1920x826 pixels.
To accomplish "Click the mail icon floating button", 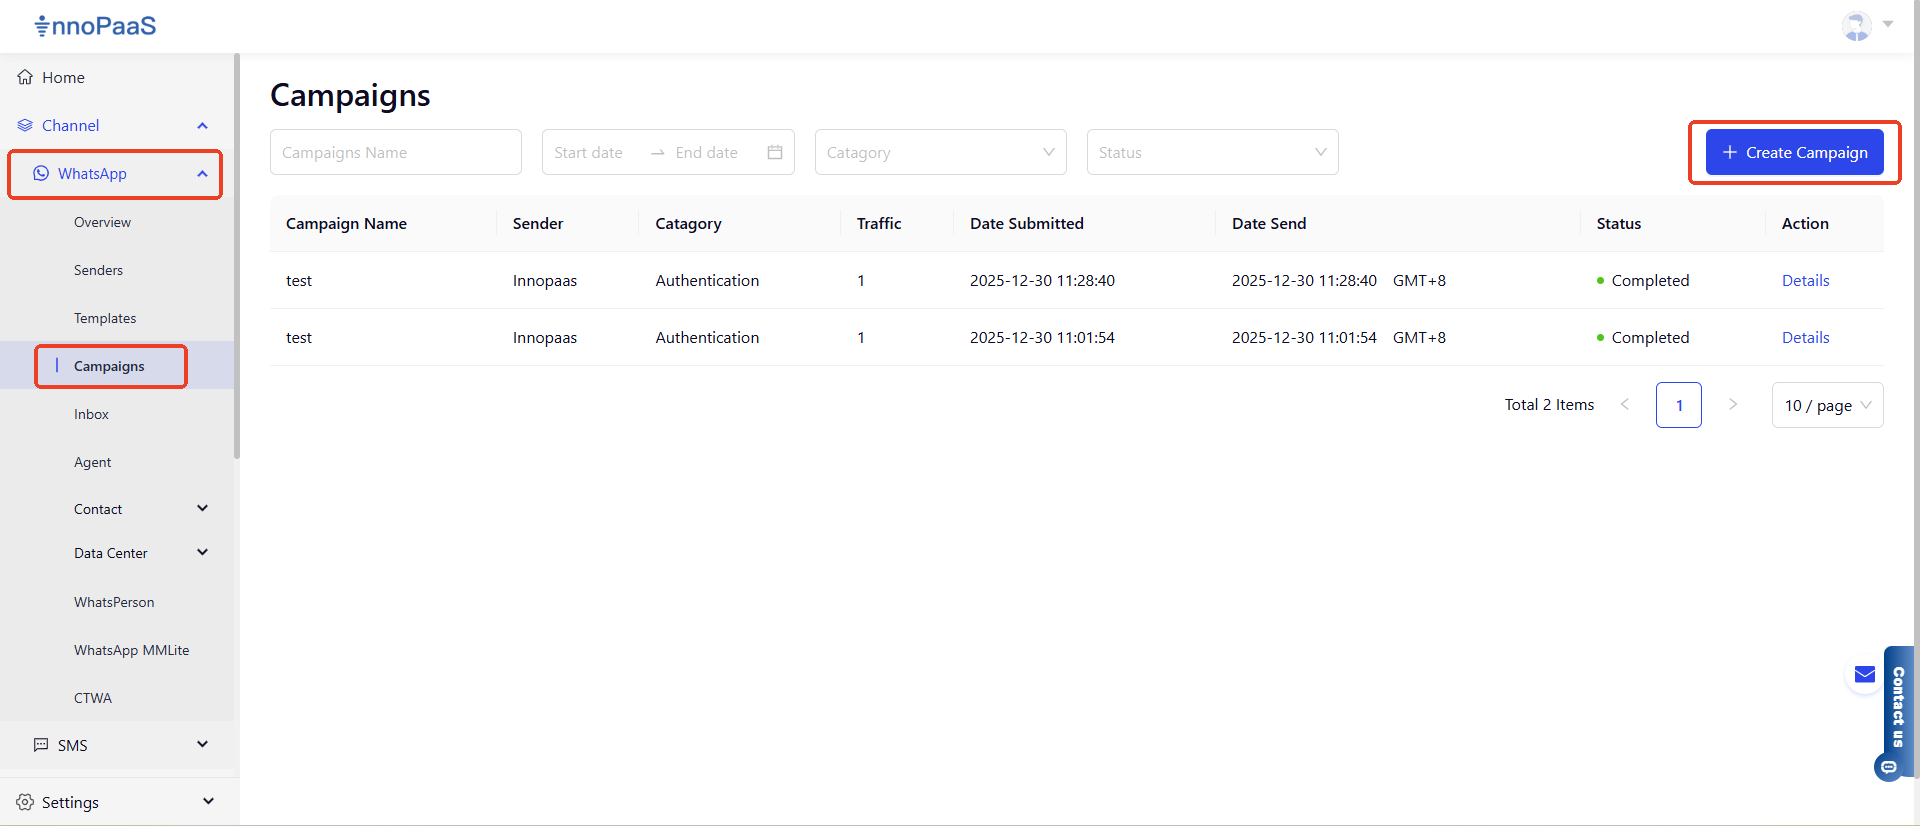I will point(1864,675).
